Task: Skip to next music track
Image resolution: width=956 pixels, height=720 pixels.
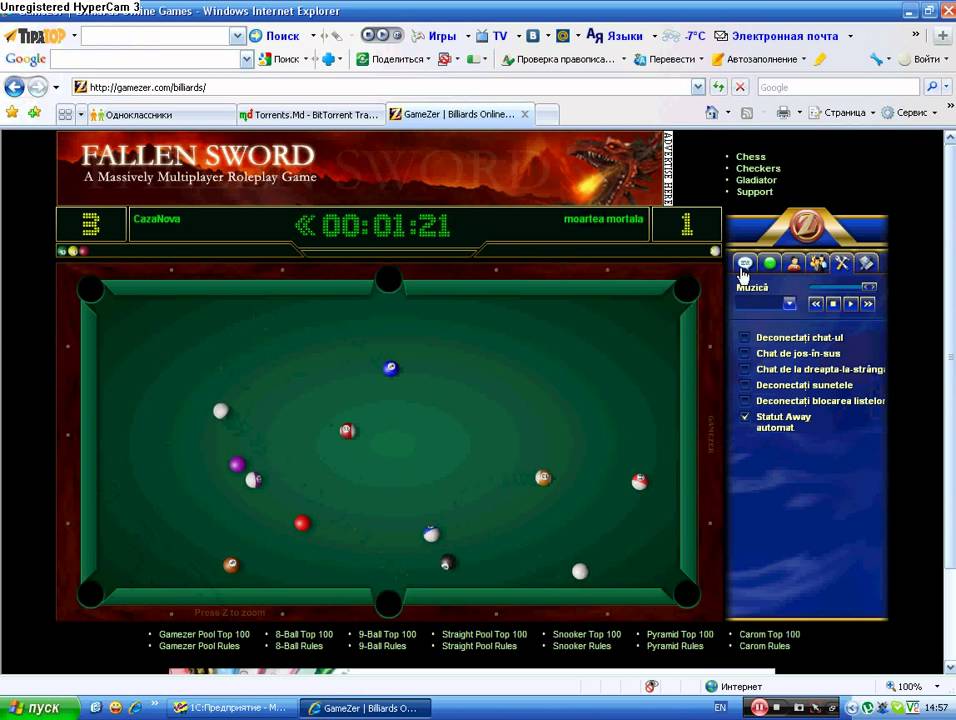Action: click(x=868, y=304)
